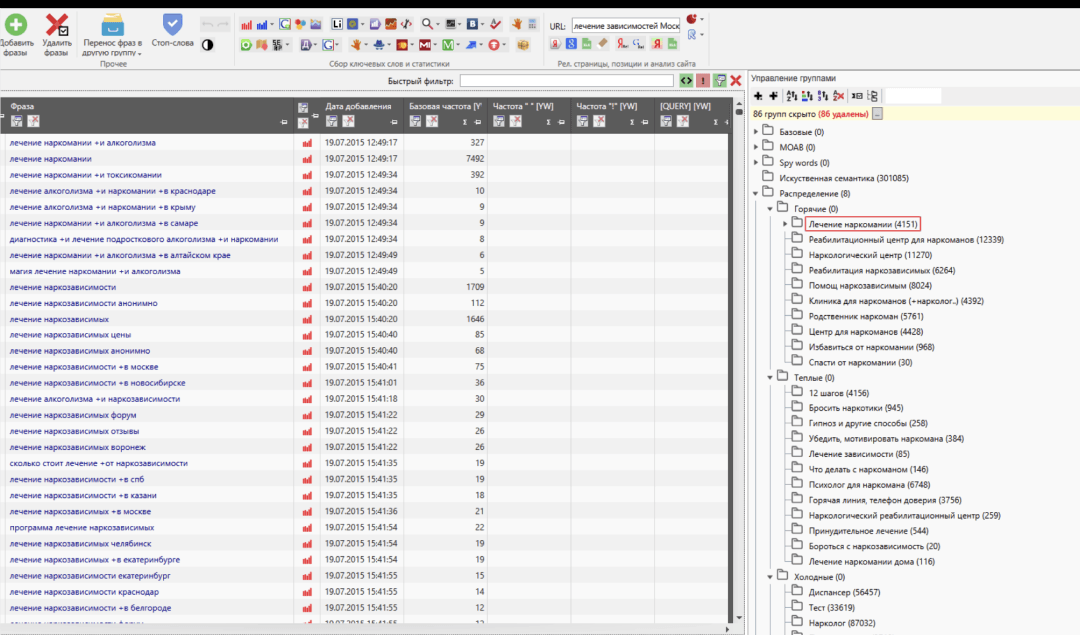The image size is (1080, 635).
Task: Expand the Лечение наркомании group node
Action: 785,223
